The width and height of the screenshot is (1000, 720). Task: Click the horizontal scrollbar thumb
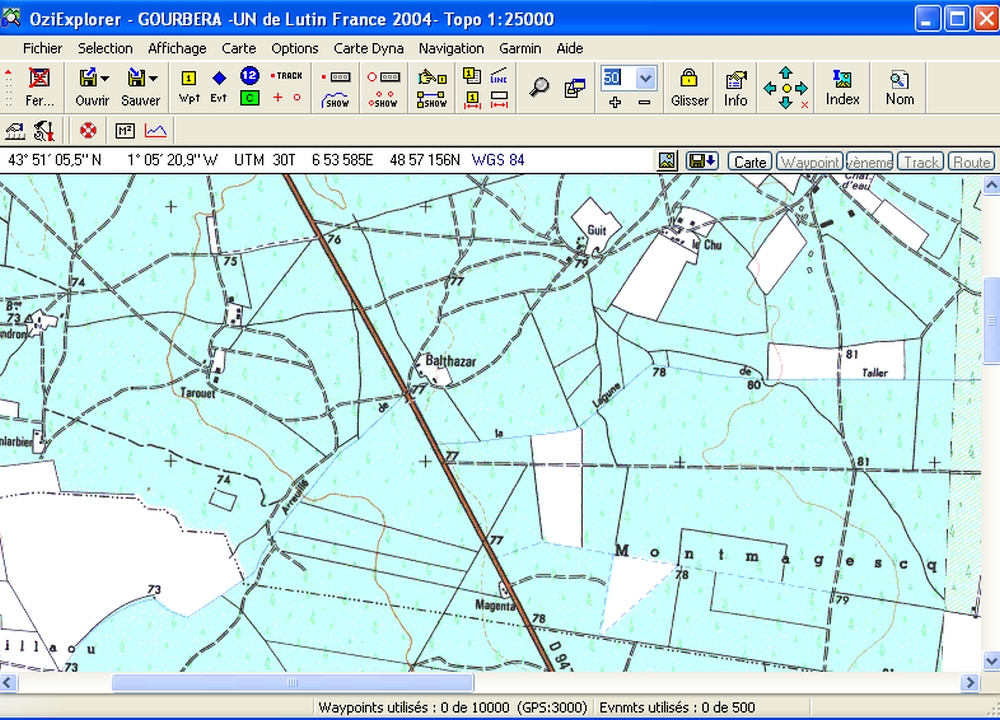[292, 683]
